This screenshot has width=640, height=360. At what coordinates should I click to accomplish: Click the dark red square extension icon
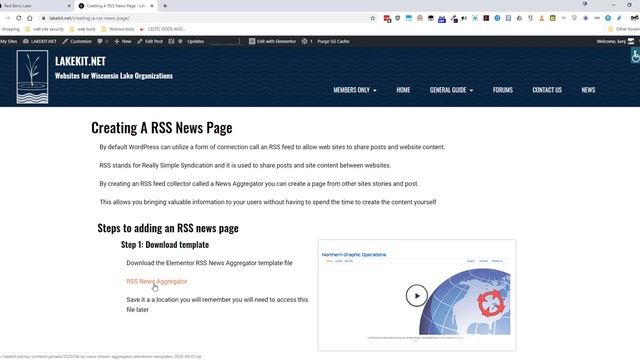point(486,18)
